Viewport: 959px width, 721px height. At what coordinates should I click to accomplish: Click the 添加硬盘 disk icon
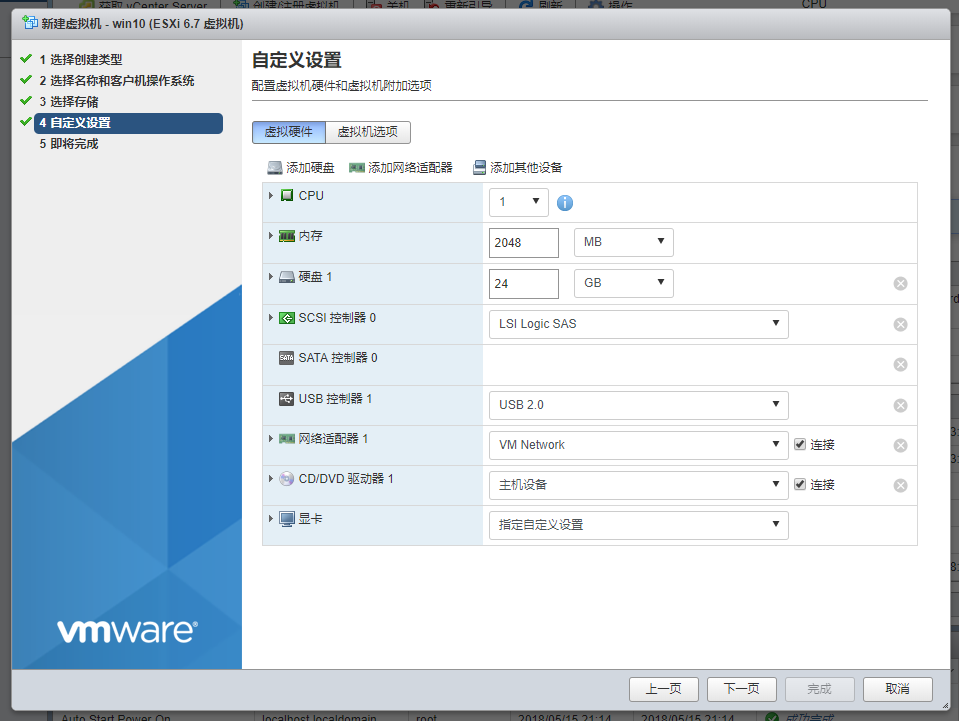click(x=275, y=168)
